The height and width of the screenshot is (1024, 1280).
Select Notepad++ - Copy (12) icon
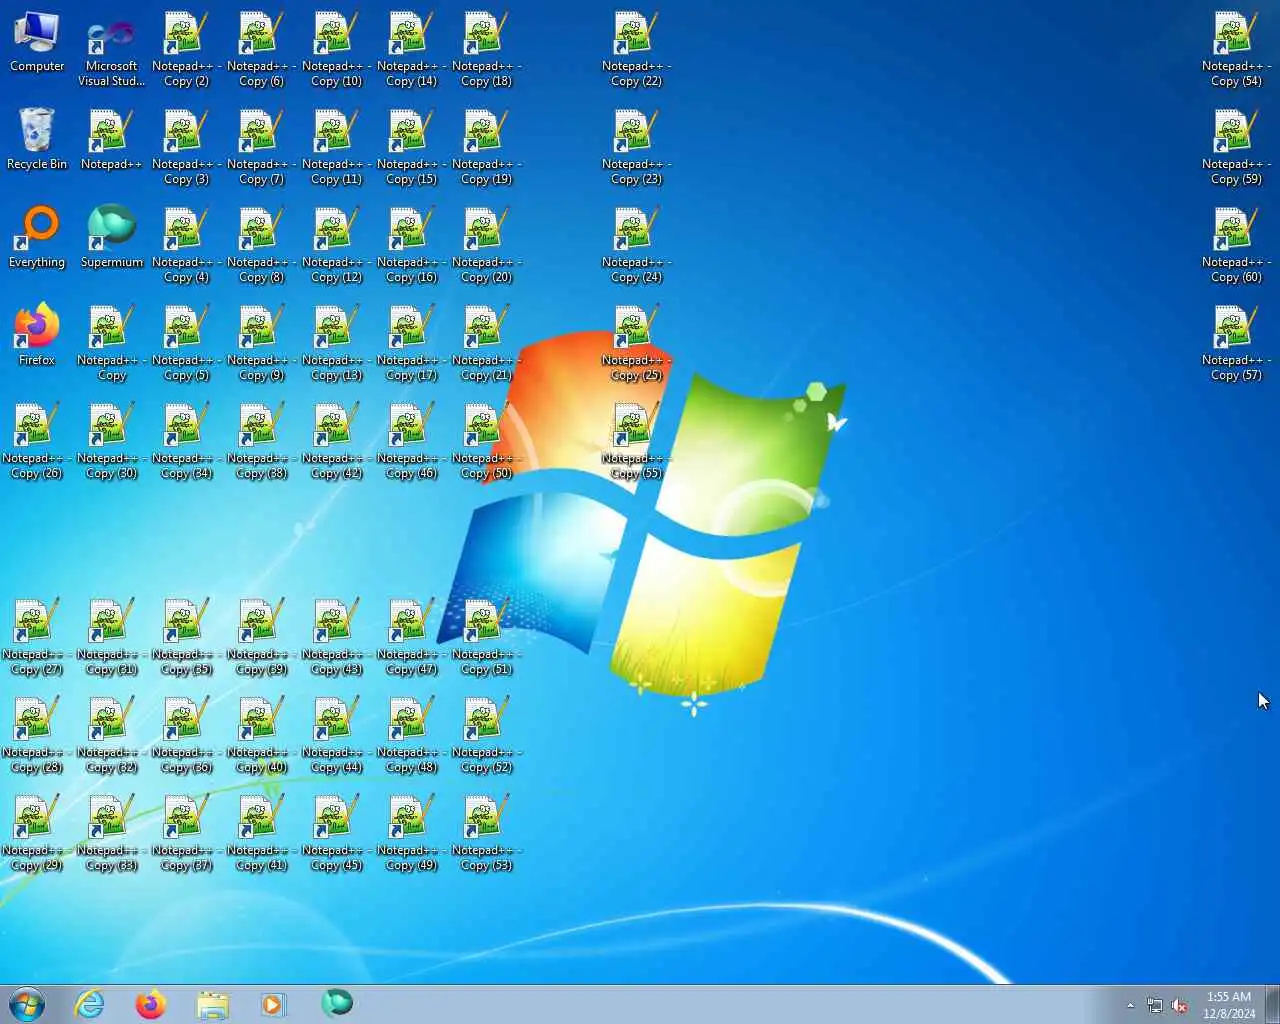337,245
